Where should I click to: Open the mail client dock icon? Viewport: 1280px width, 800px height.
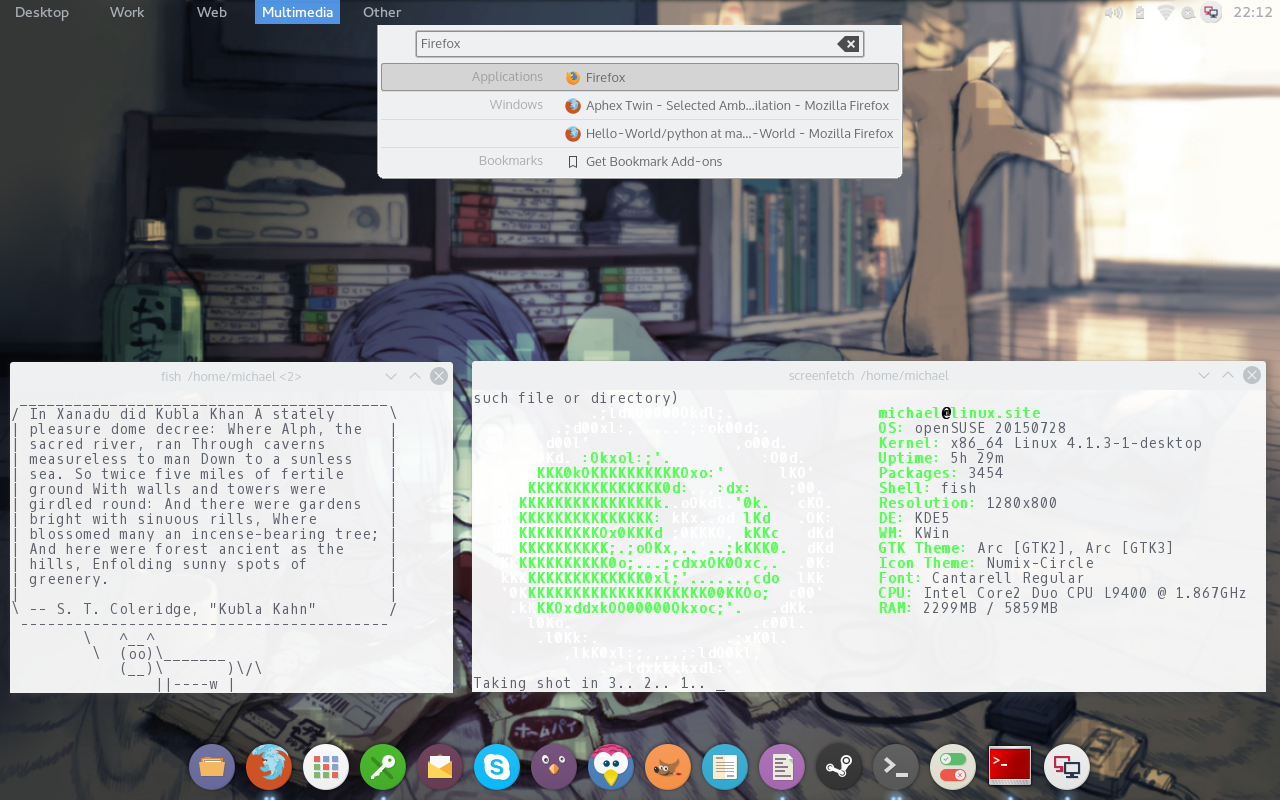[x=440, y=767]
